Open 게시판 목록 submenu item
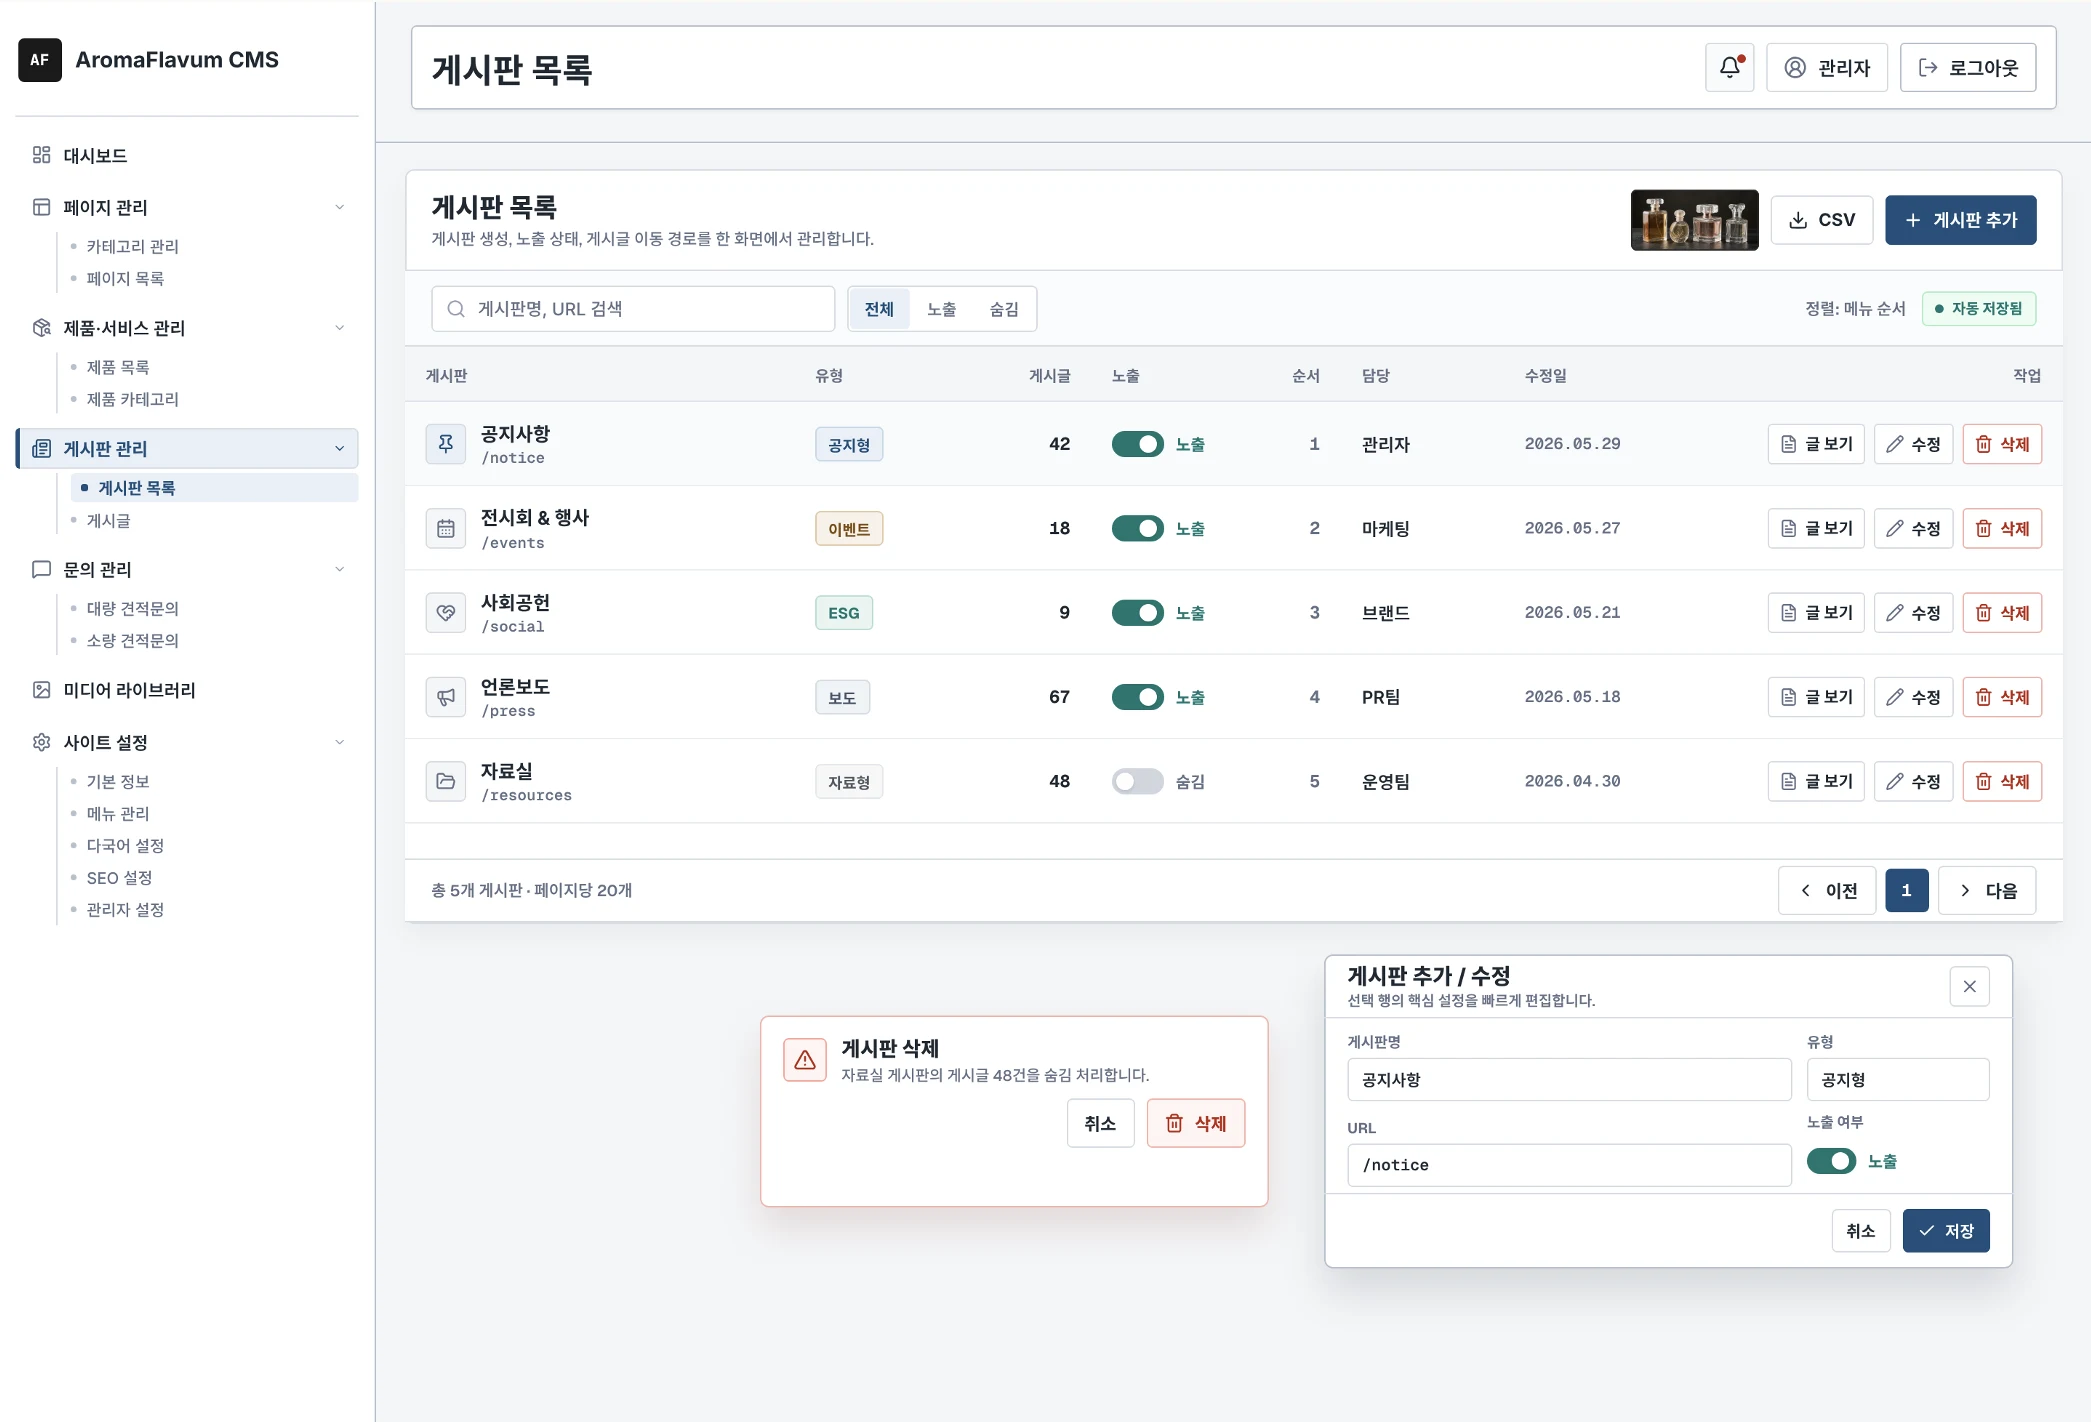The image size is (2091, 1422). (x=214, y=488)
